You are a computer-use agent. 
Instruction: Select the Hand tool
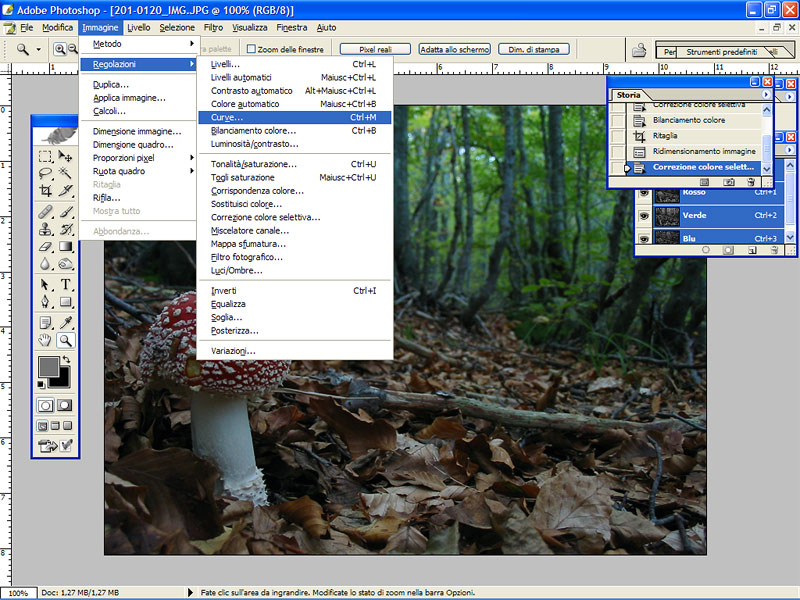45,340
